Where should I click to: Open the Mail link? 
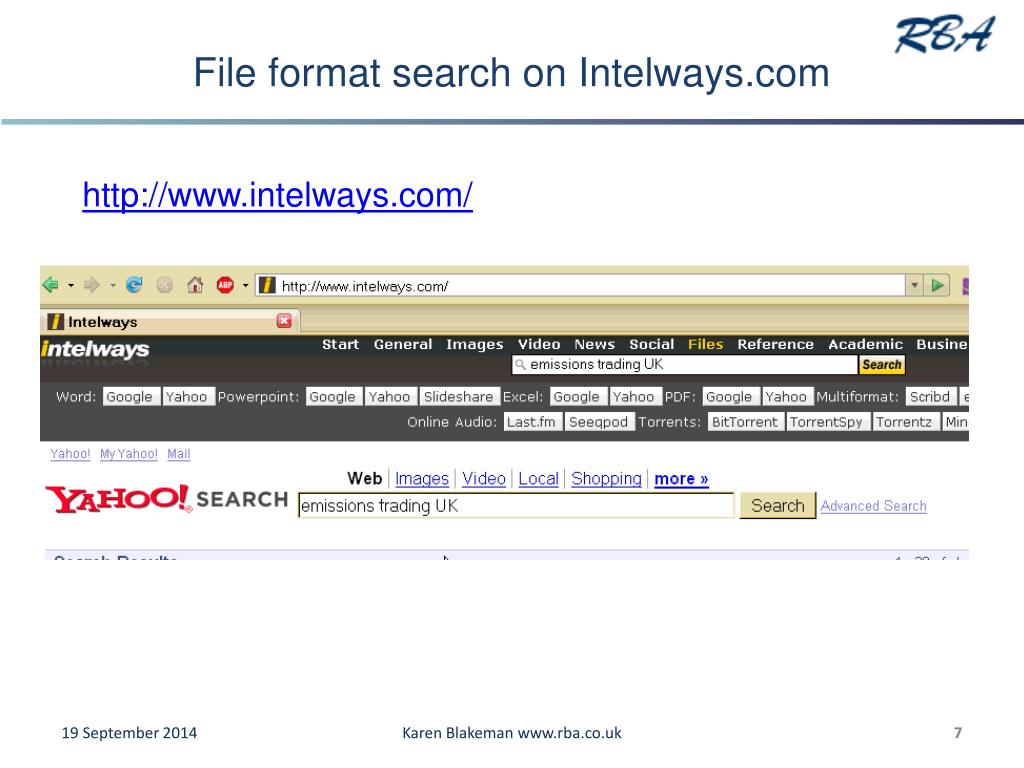pyautogui.click(x=178, y=453)
